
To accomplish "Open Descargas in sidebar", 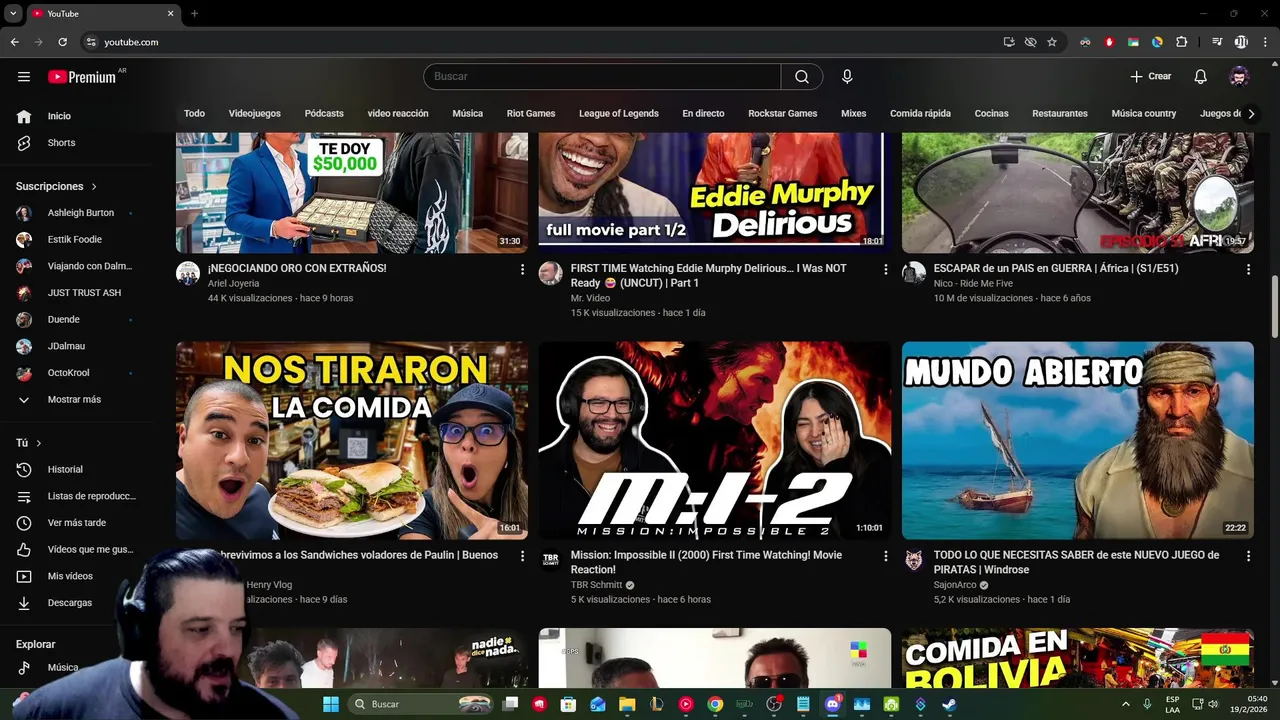I will (x=75, y=603).
